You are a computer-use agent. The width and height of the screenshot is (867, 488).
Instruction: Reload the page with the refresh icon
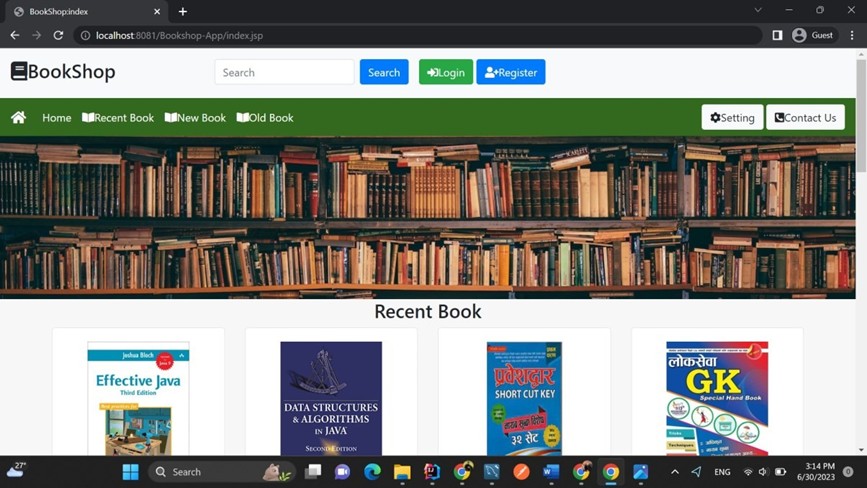pos(58,35)
